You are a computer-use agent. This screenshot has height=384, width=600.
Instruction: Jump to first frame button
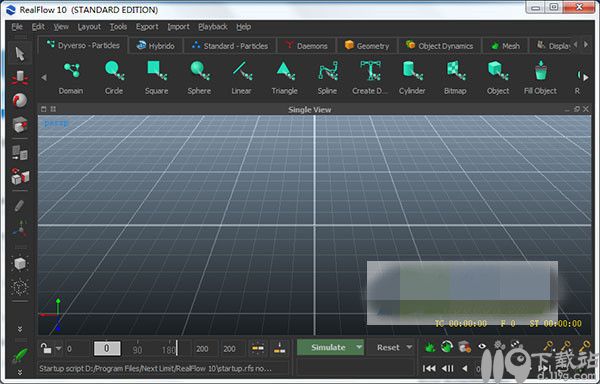[x=429, y=368]
